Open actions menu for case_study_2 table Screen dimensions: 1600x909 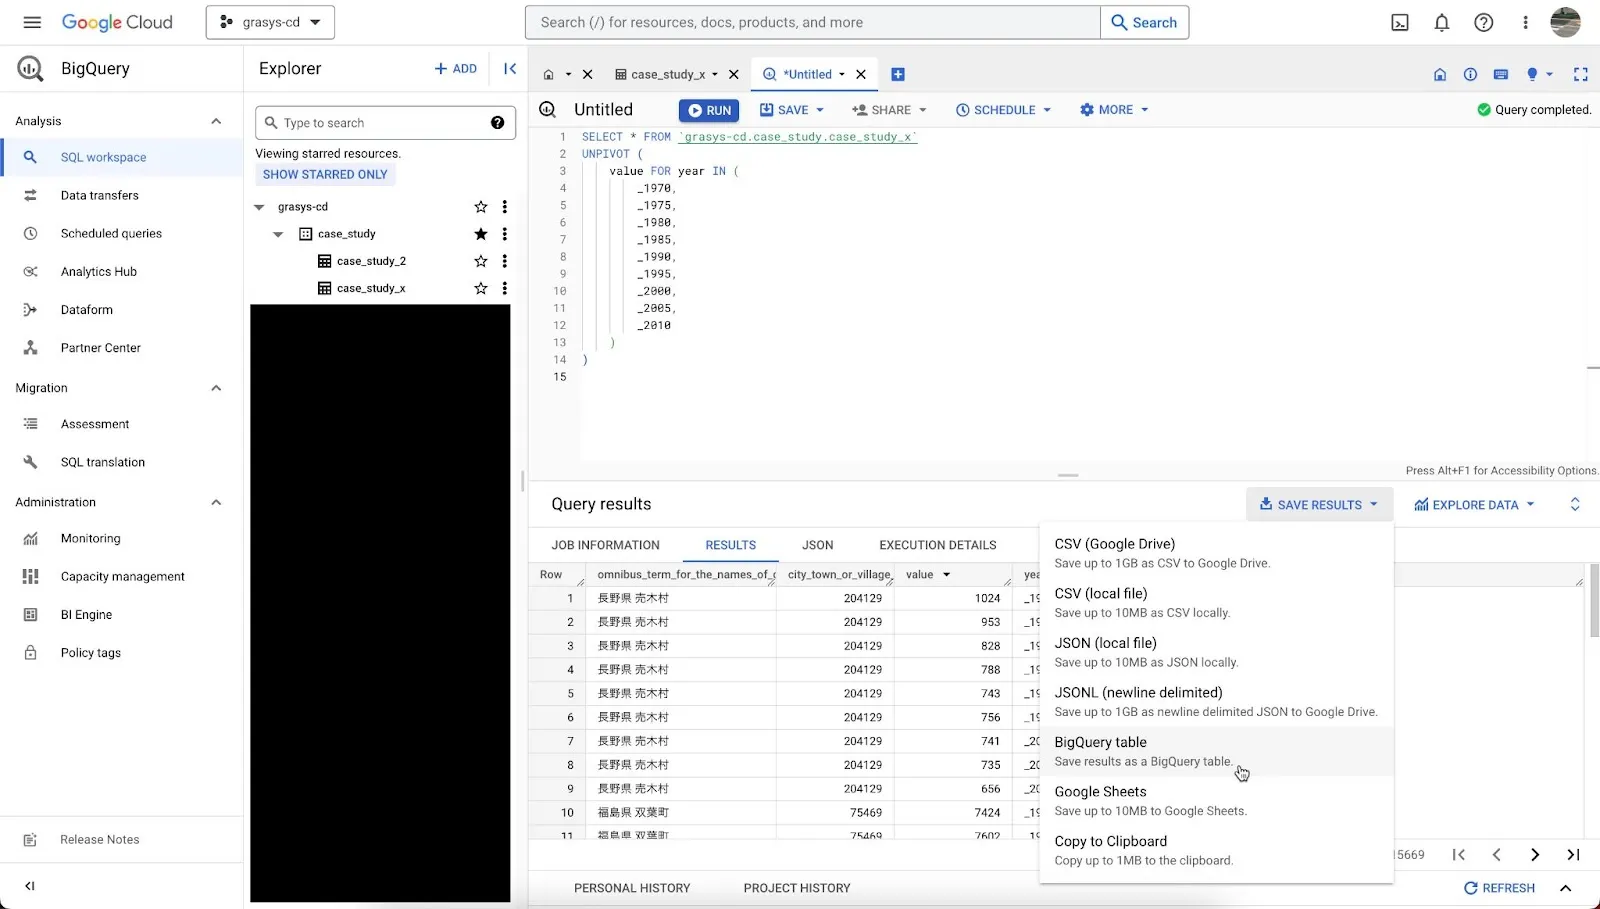coord(505,261)
